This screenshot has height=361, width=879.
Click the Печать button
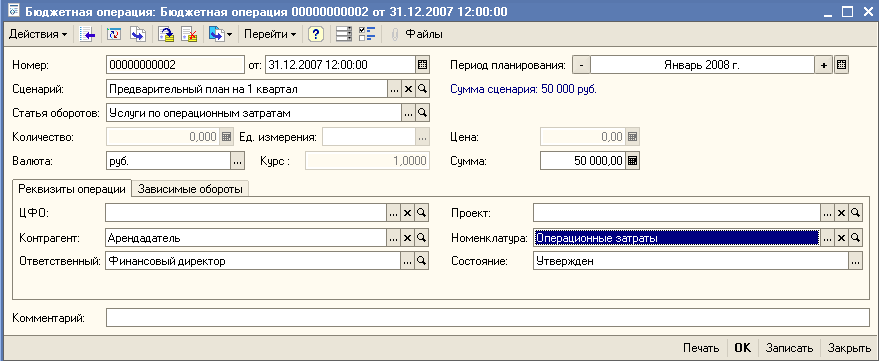pyautogui.click(x=701, y=348)
